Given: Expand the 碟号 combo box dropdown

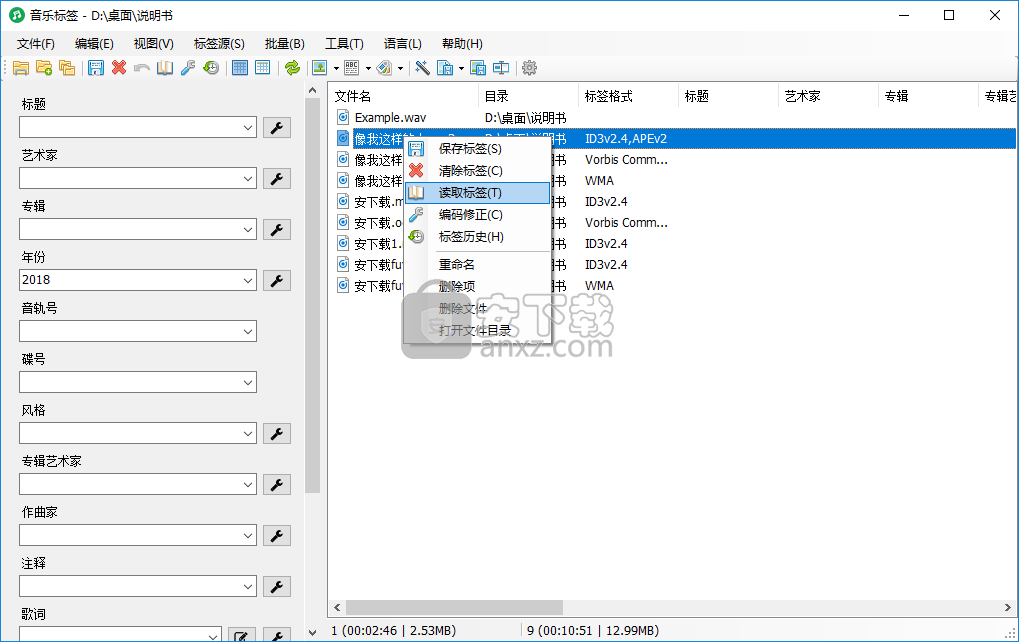Looking at the screenshot, I should click(248, 382).
